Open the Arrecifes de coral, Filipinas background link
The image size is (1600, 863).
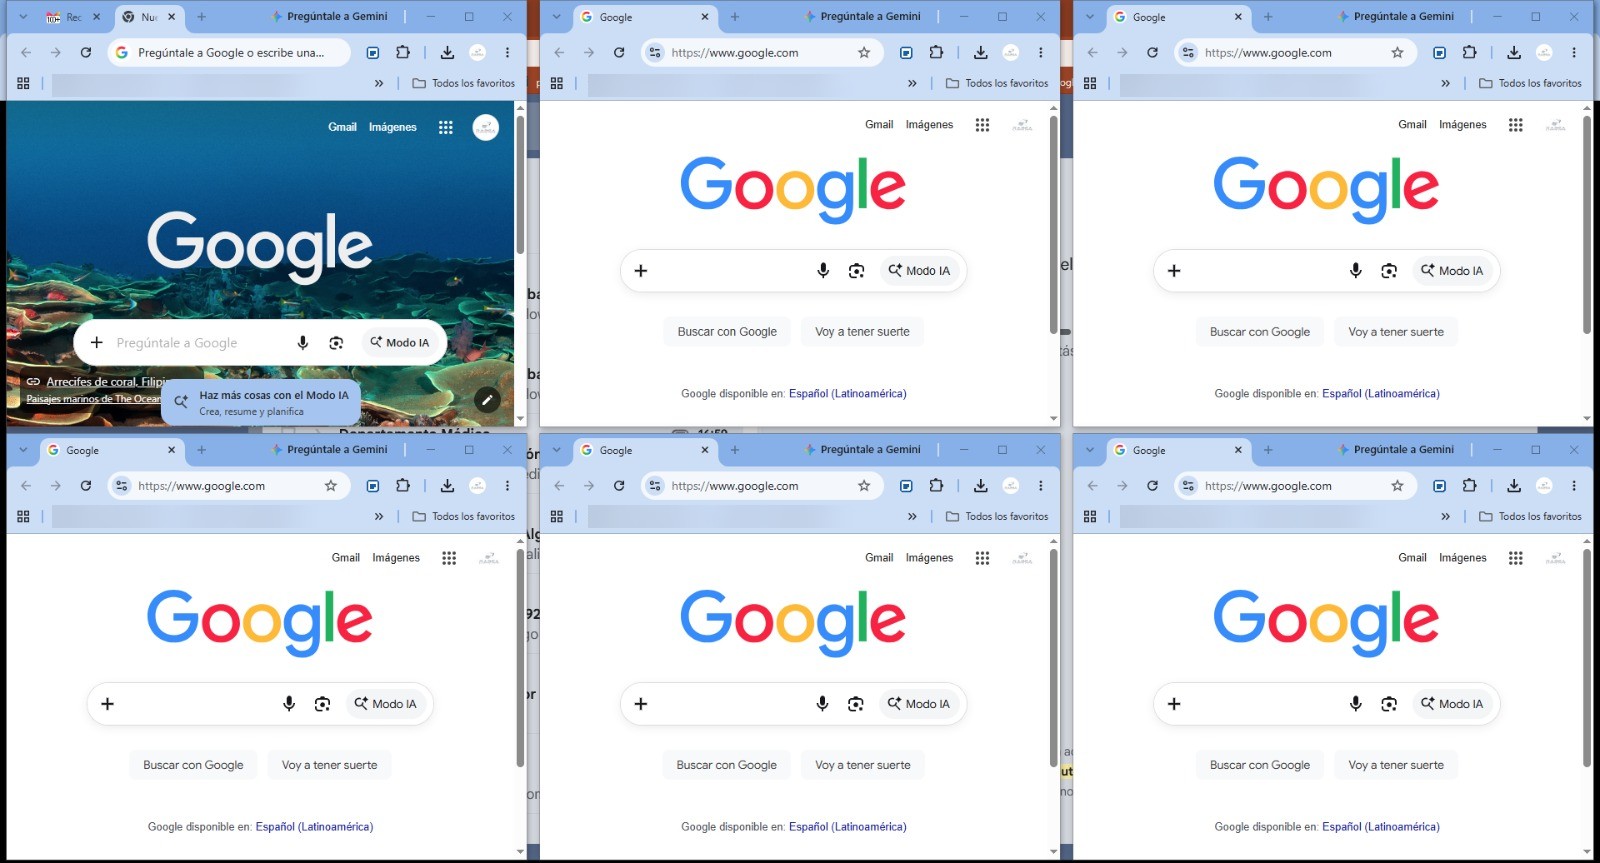[x=105, y=382]
